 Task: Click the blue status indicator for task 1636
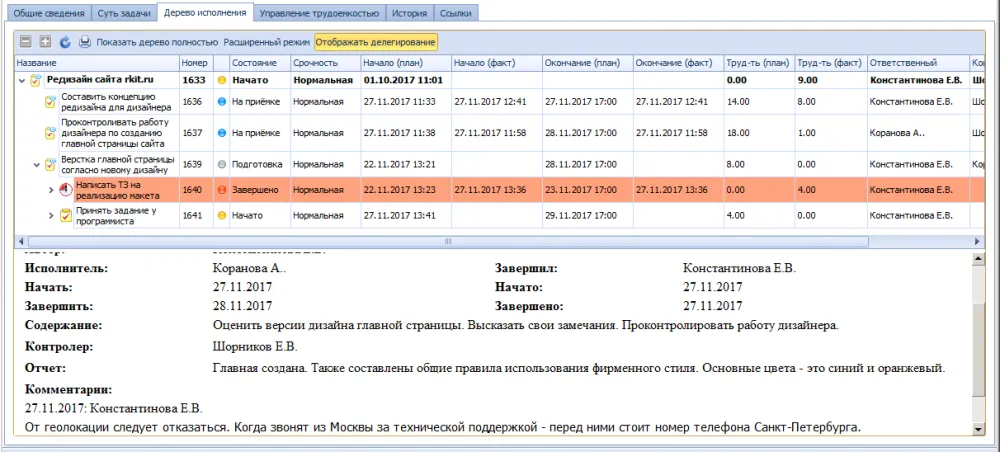222,102
